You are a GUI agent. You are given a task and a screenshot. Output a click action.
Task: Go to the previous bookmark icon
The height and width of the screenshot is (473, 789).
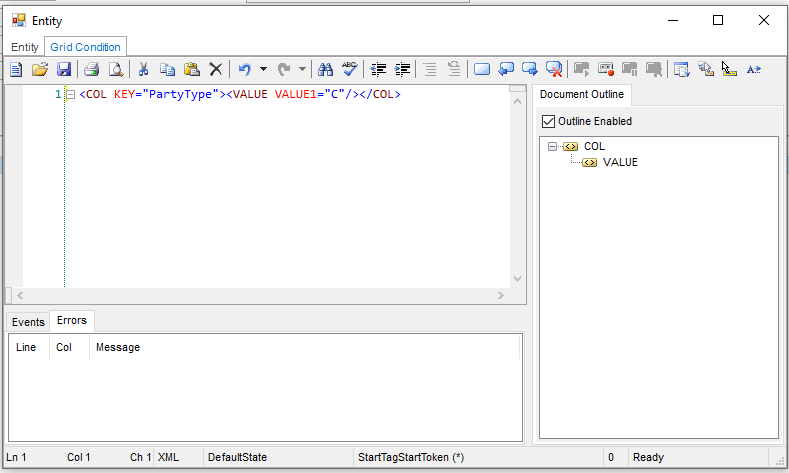506,69
